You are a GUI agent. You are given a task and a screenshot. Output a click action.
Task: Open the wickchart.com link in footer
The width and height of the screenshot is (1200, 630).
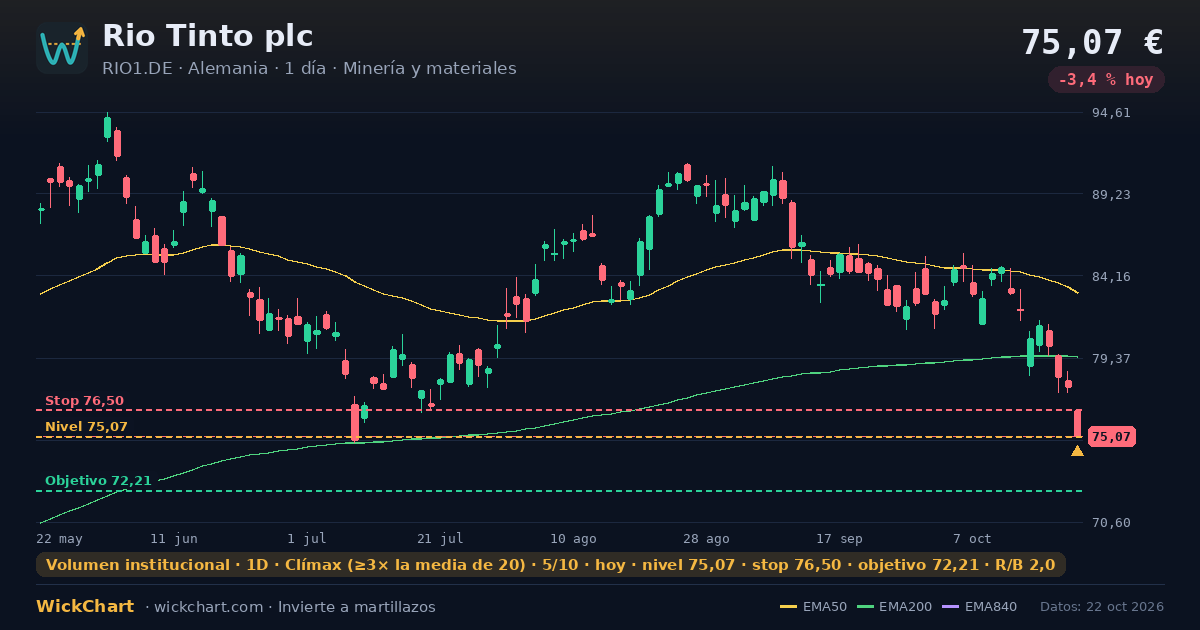coord(208,607)
